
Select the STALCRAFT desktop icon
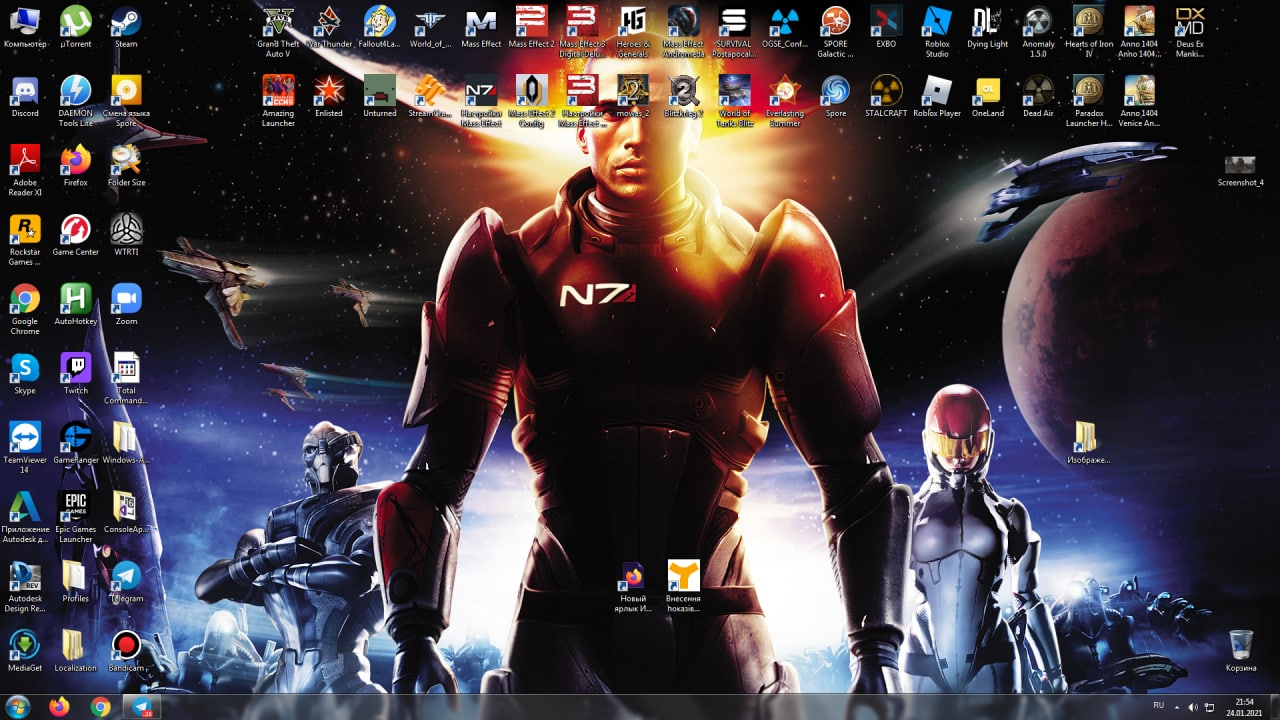coord(886,96)
